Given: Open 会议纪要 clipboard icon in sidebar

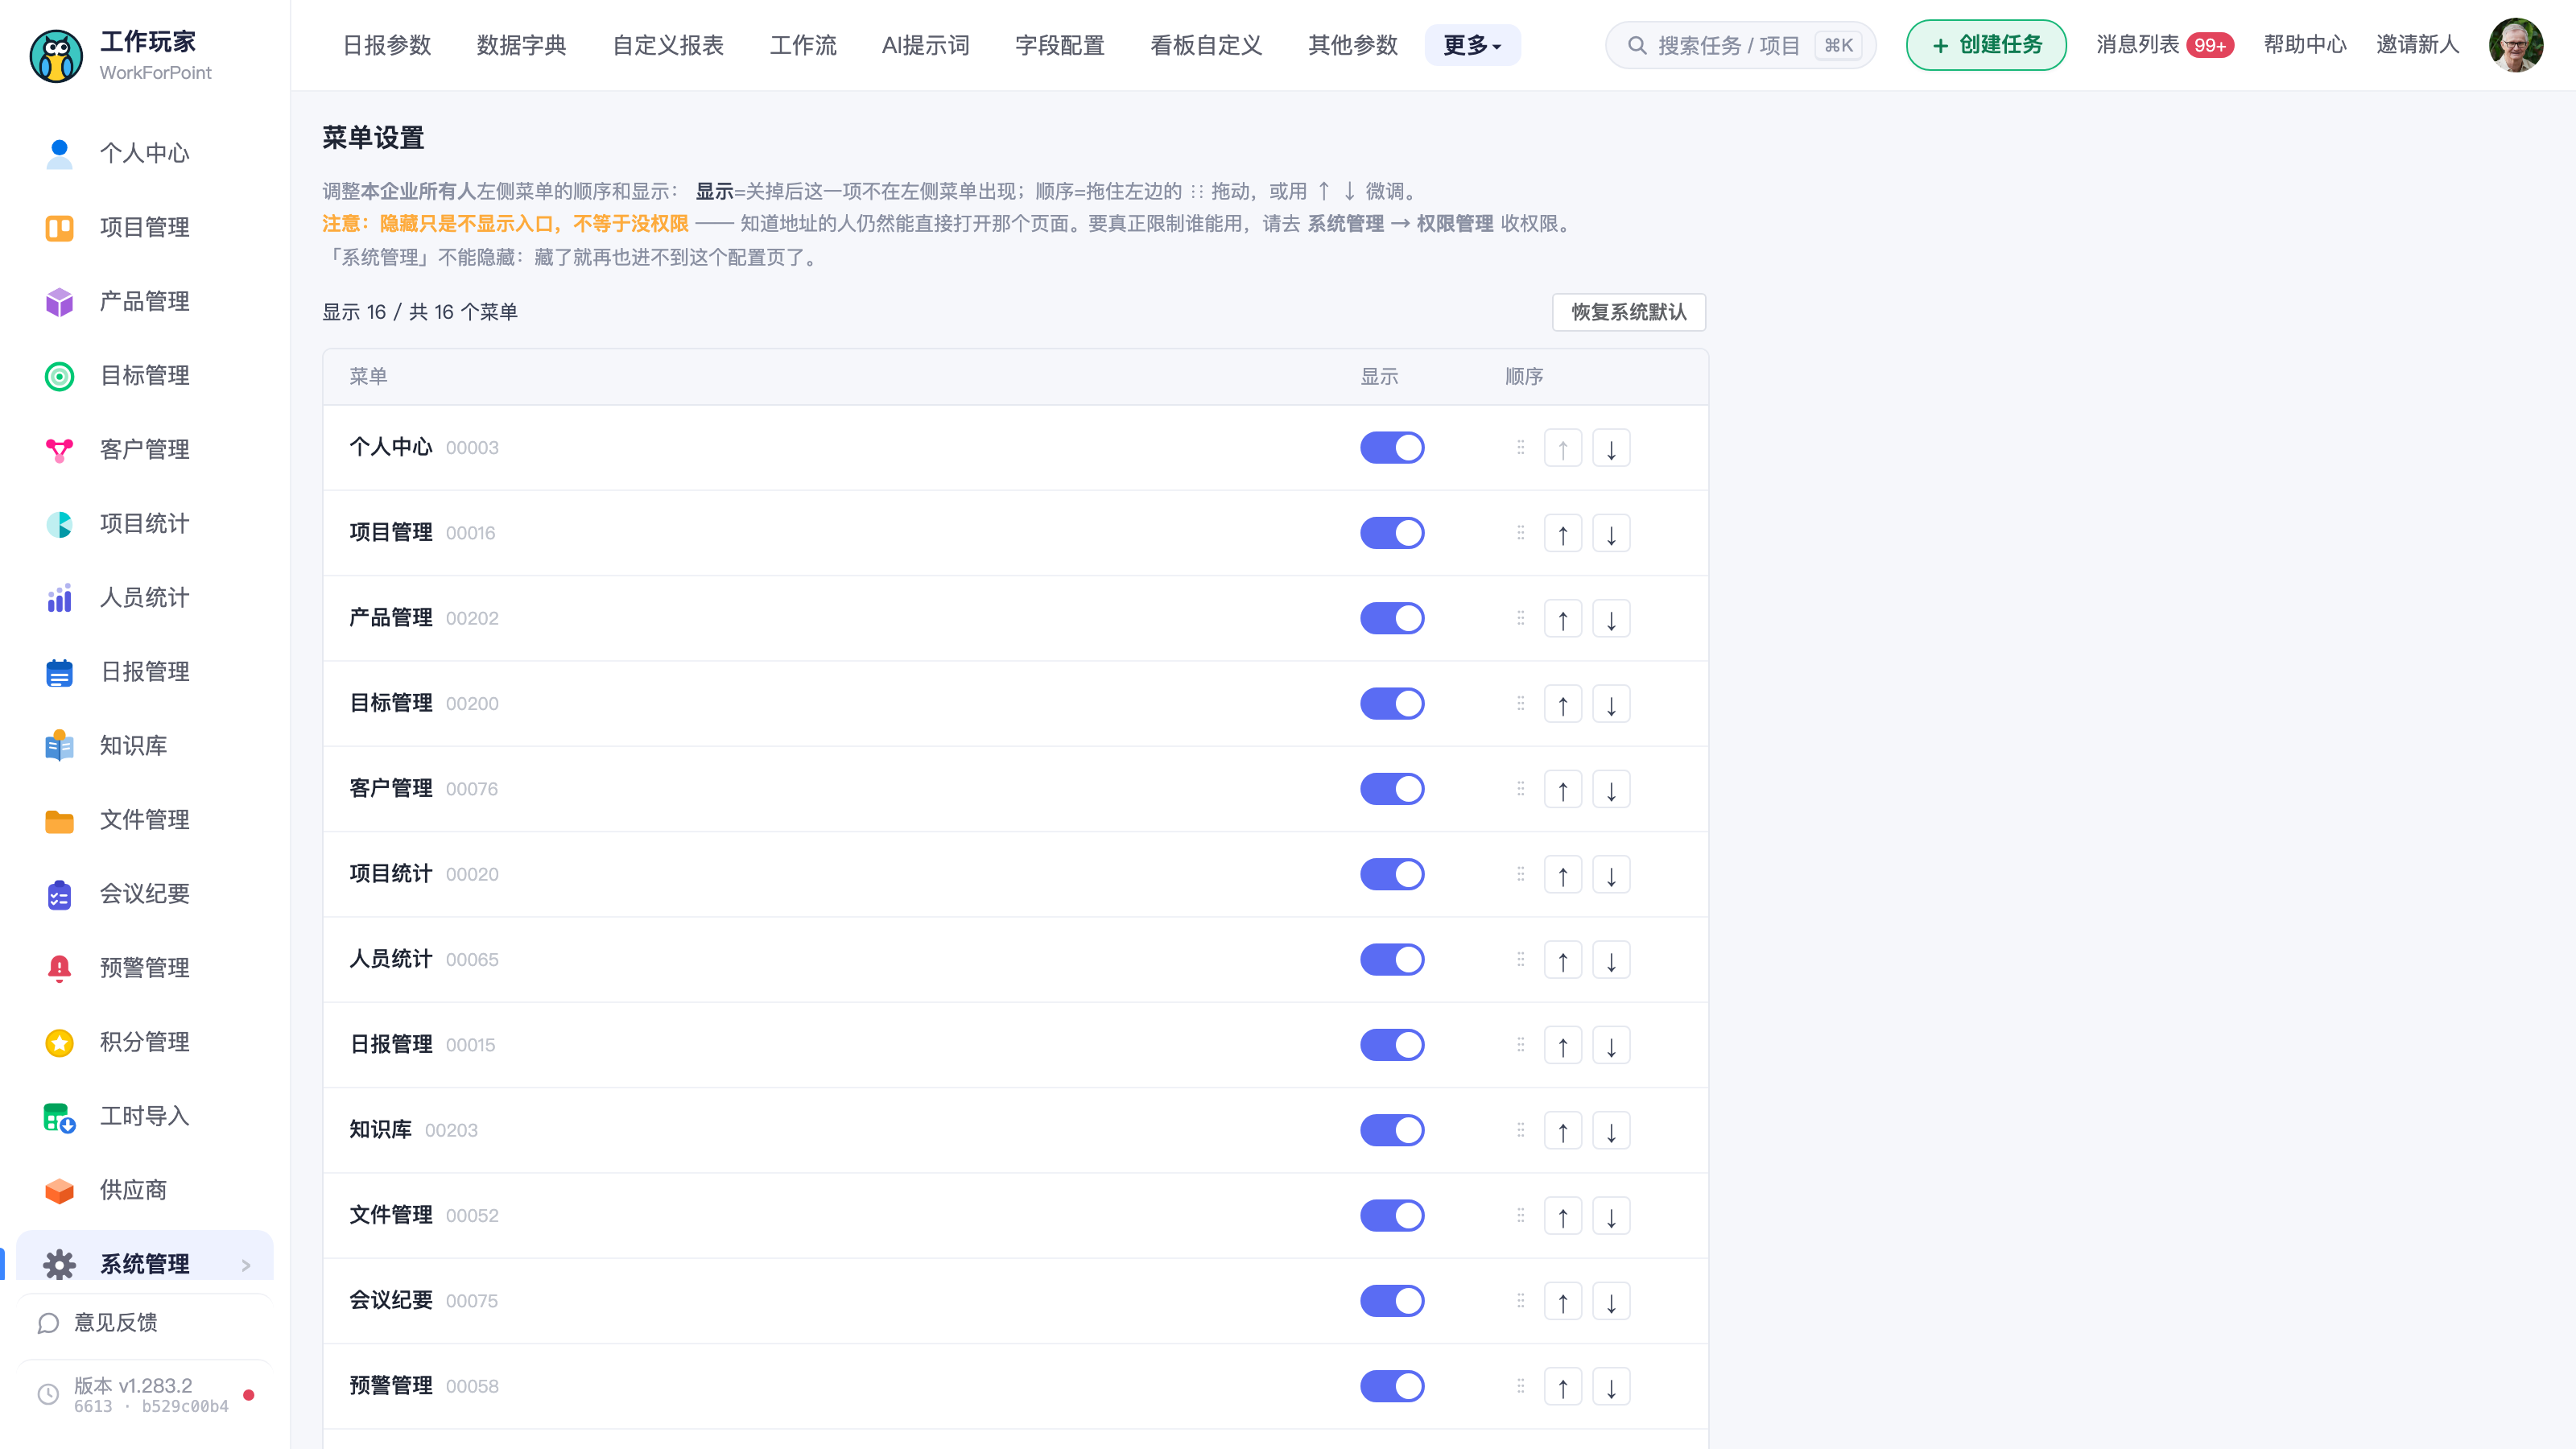Looking at the screenshot, I should (x=59, y=894).
